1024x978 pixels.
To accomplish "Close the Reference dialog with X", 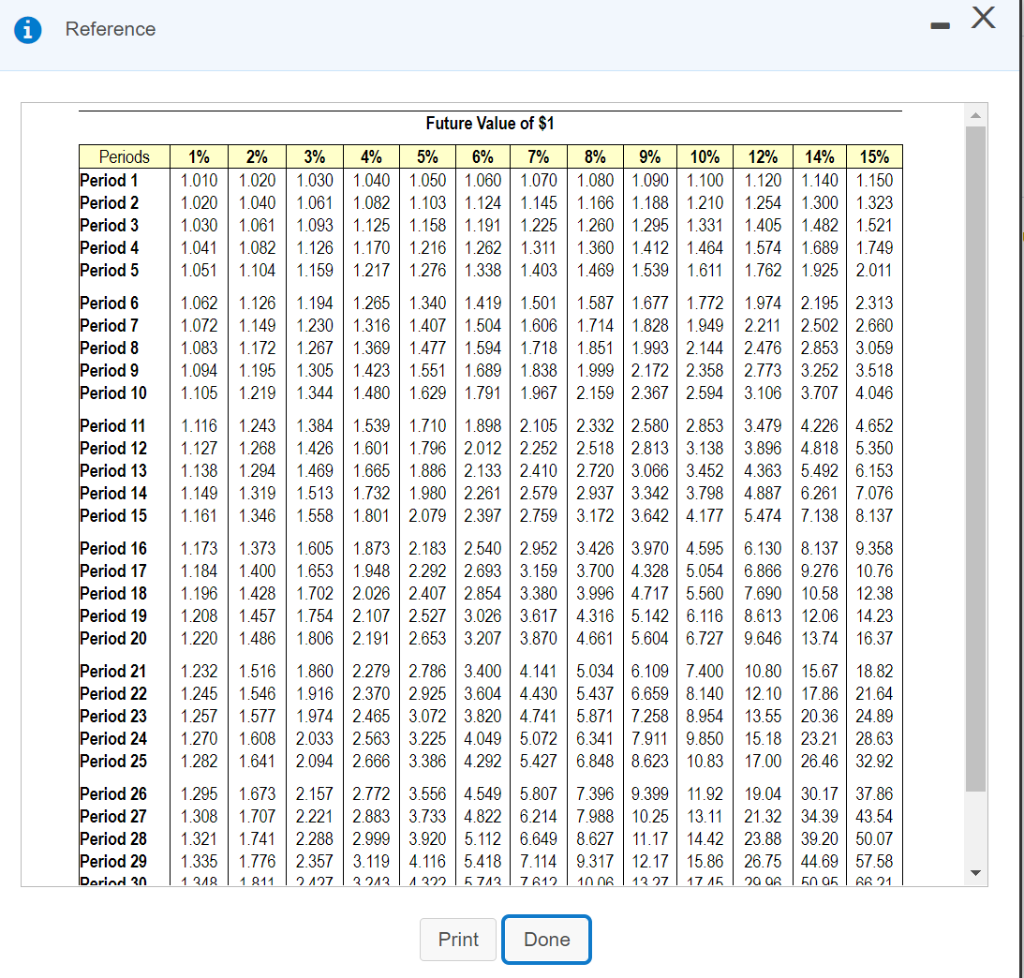I will pos(983,18).
